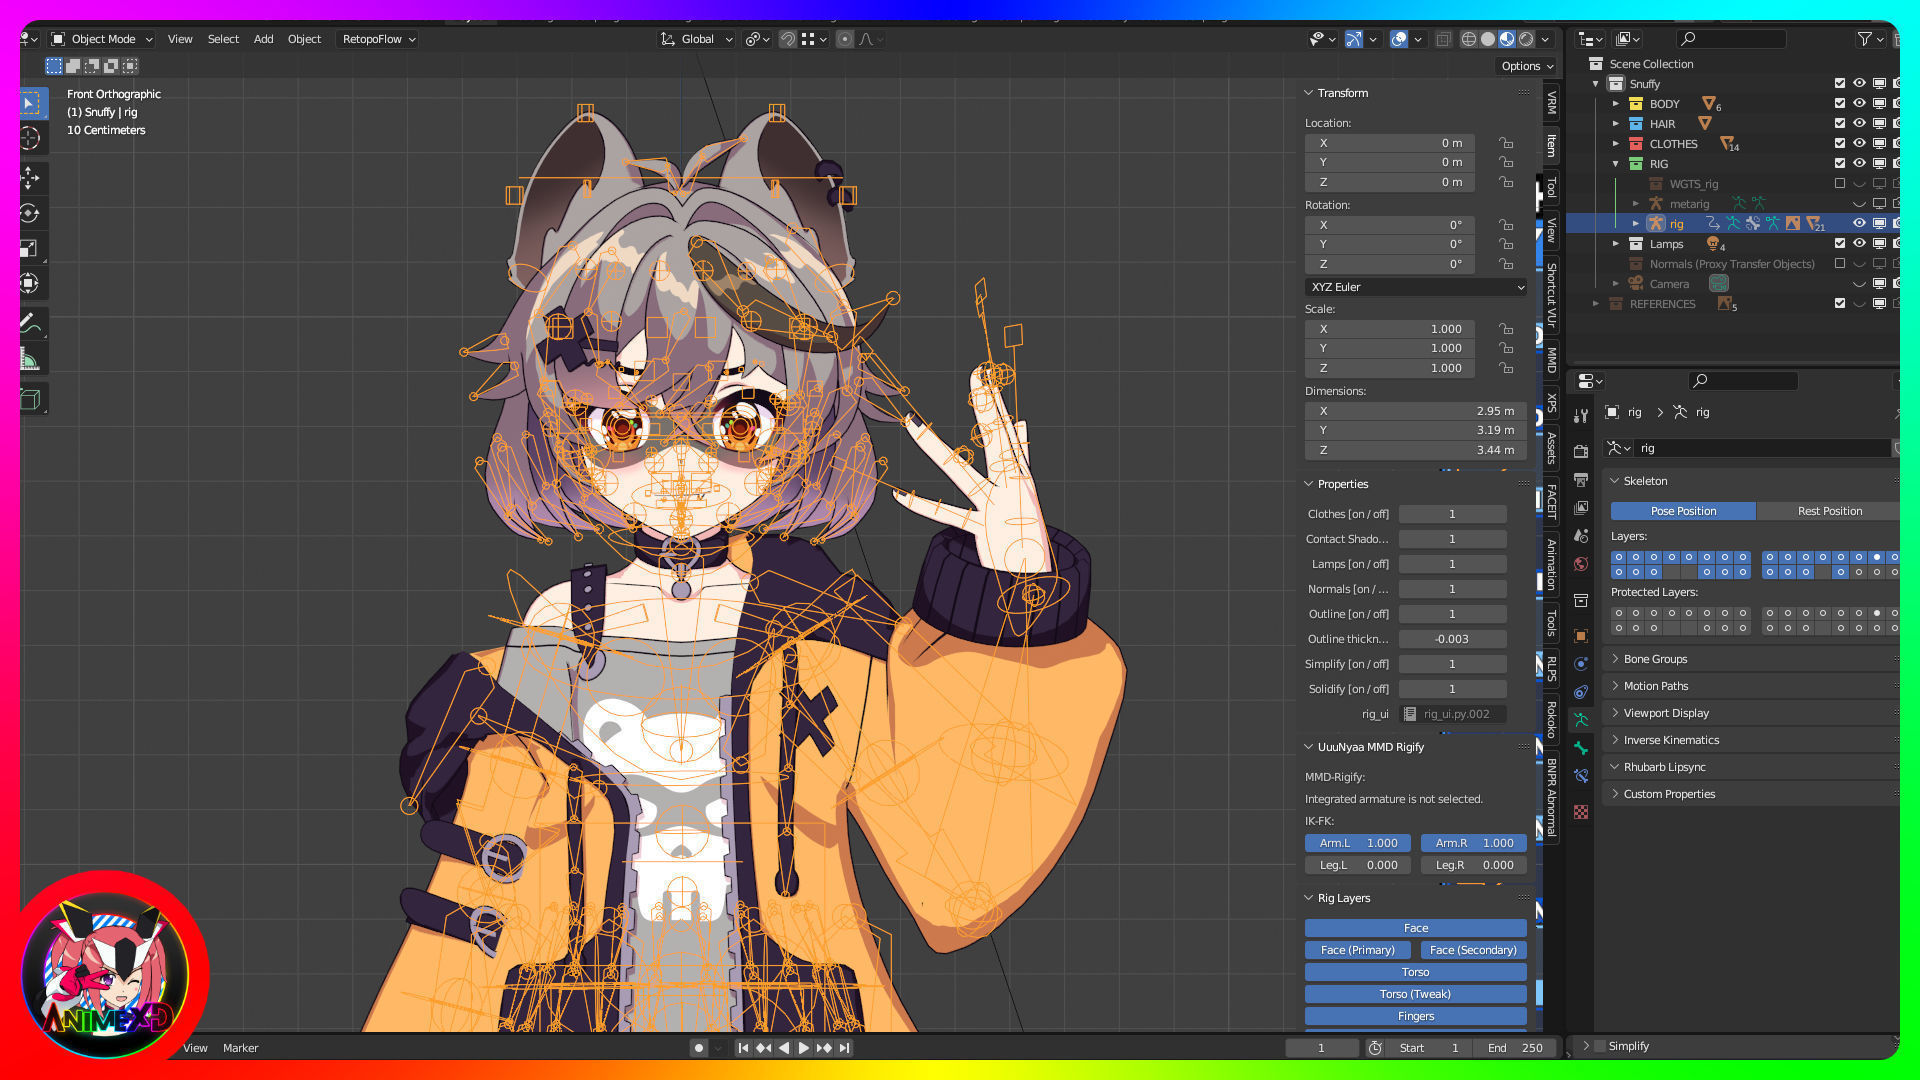
Task: Toggle CLOTHES collection exclude checkbox
Action: [x=1840, y=144]
